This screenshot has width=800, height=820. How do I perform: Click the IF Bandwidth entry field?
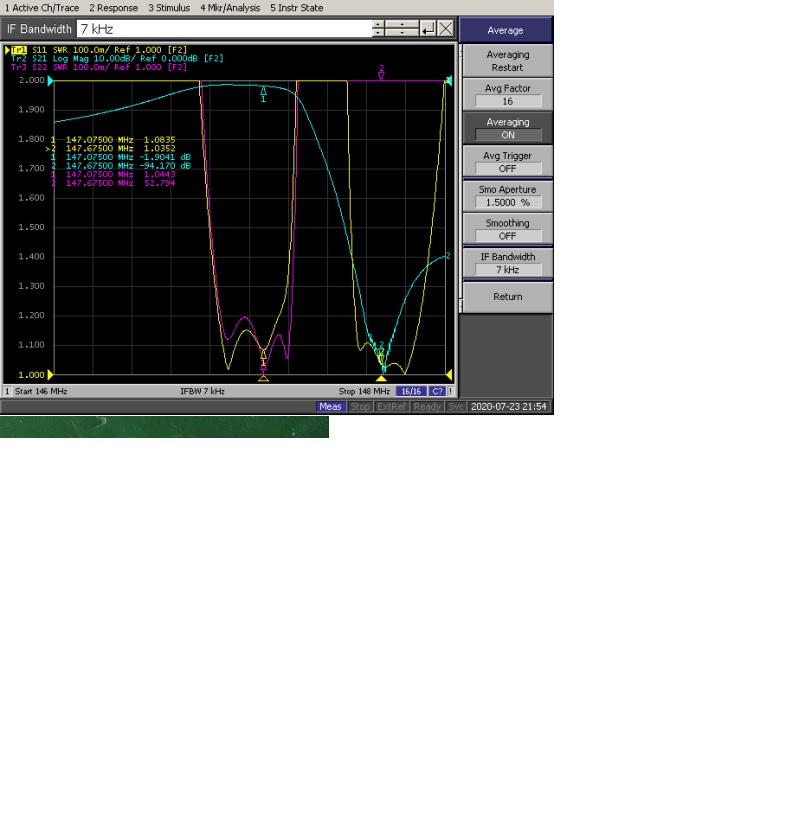[x=224, y=29]
